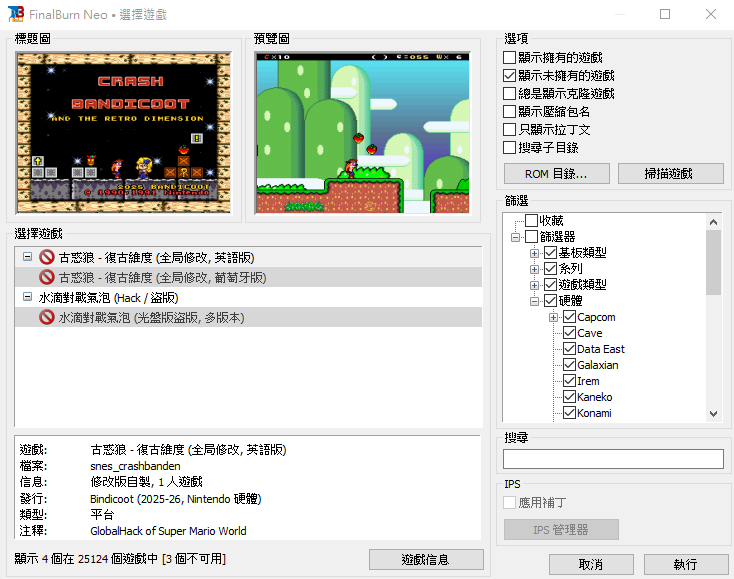
Task: Focus the 搜尋 search field
Action: click(613, 459)
